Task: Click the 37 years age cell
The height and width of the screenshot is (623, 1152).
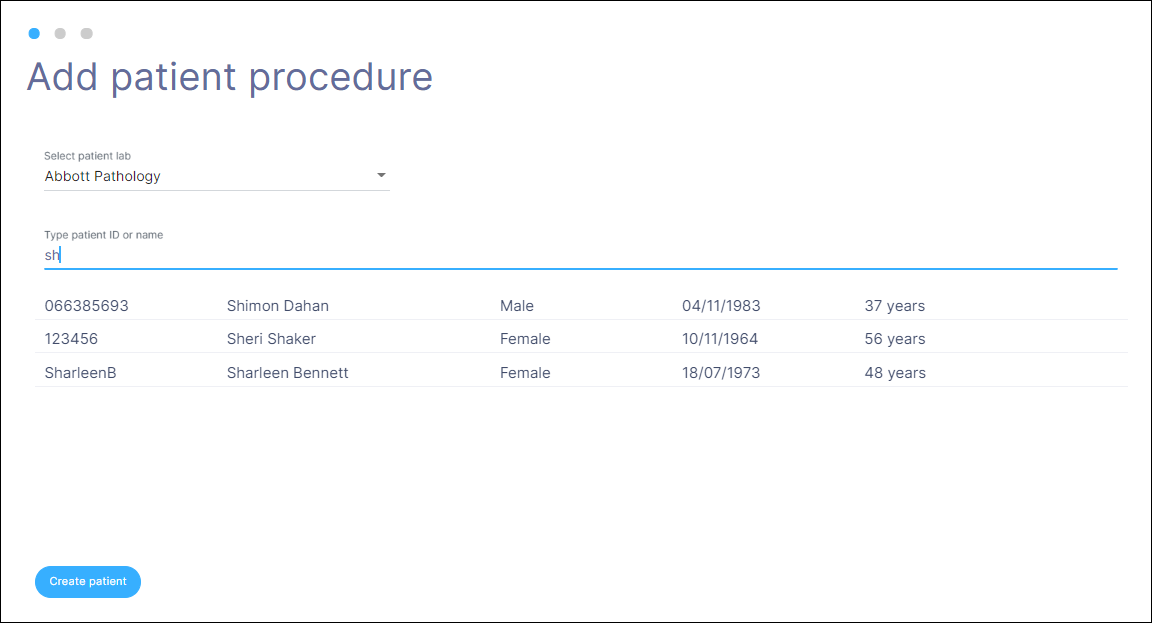Action: 895,306
